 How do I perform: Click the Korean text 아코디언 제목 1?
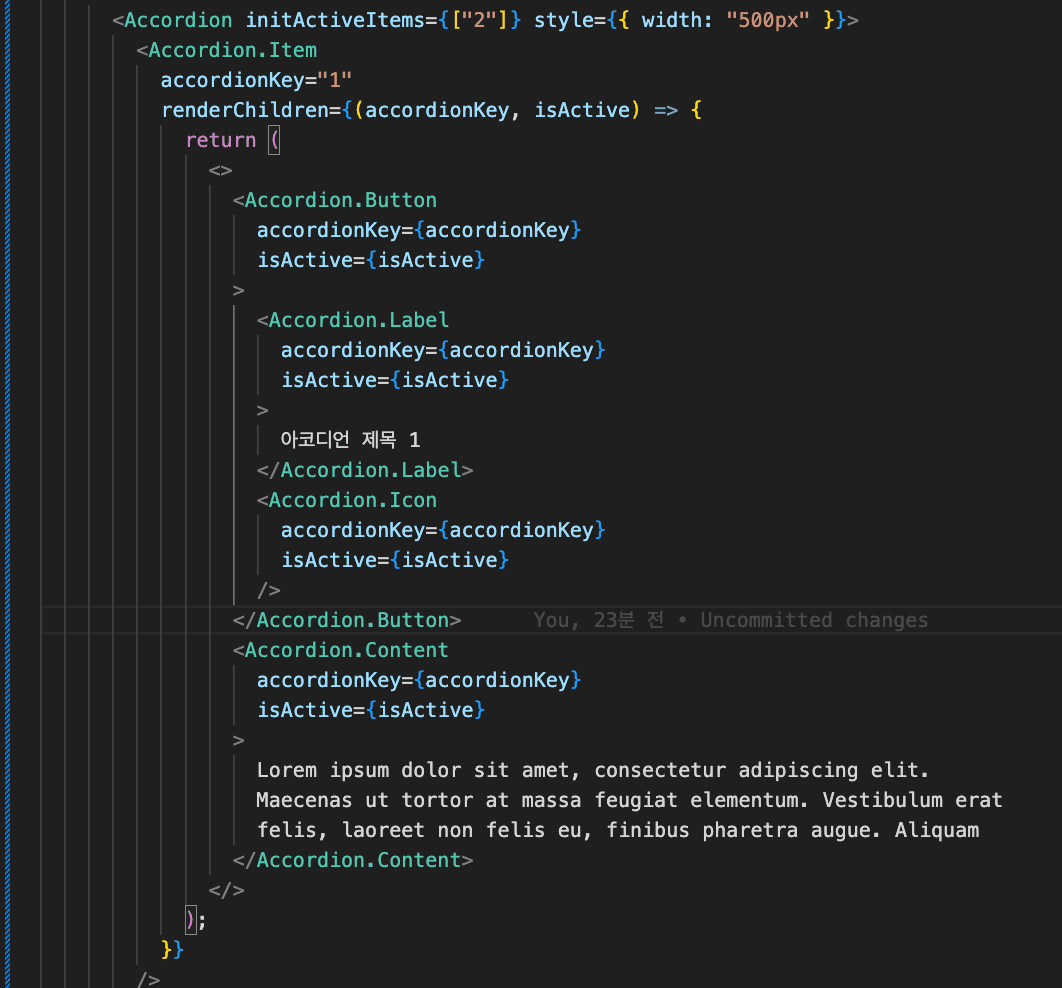pos(351,440)
